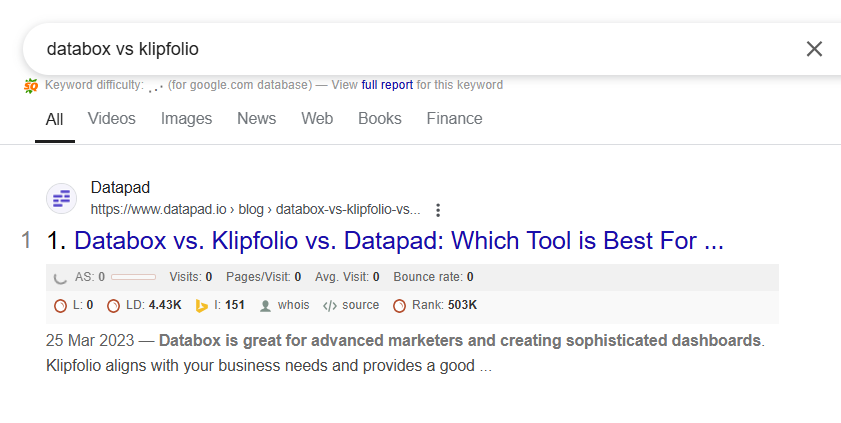
Task: Open the News tab
Action: (x=256, y=118)
